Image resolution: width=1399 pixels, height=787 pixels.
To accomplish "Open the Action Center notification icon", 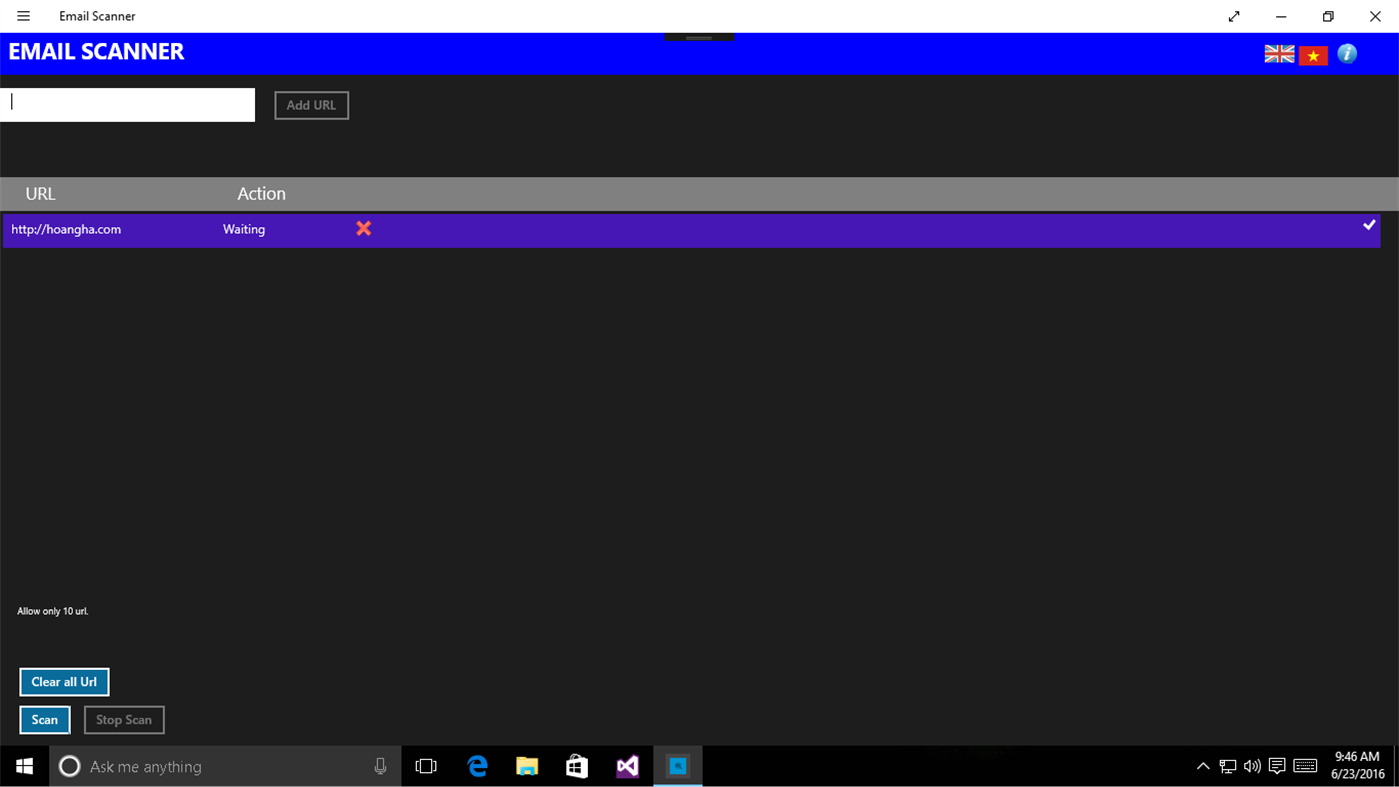I will (1277, 766).
